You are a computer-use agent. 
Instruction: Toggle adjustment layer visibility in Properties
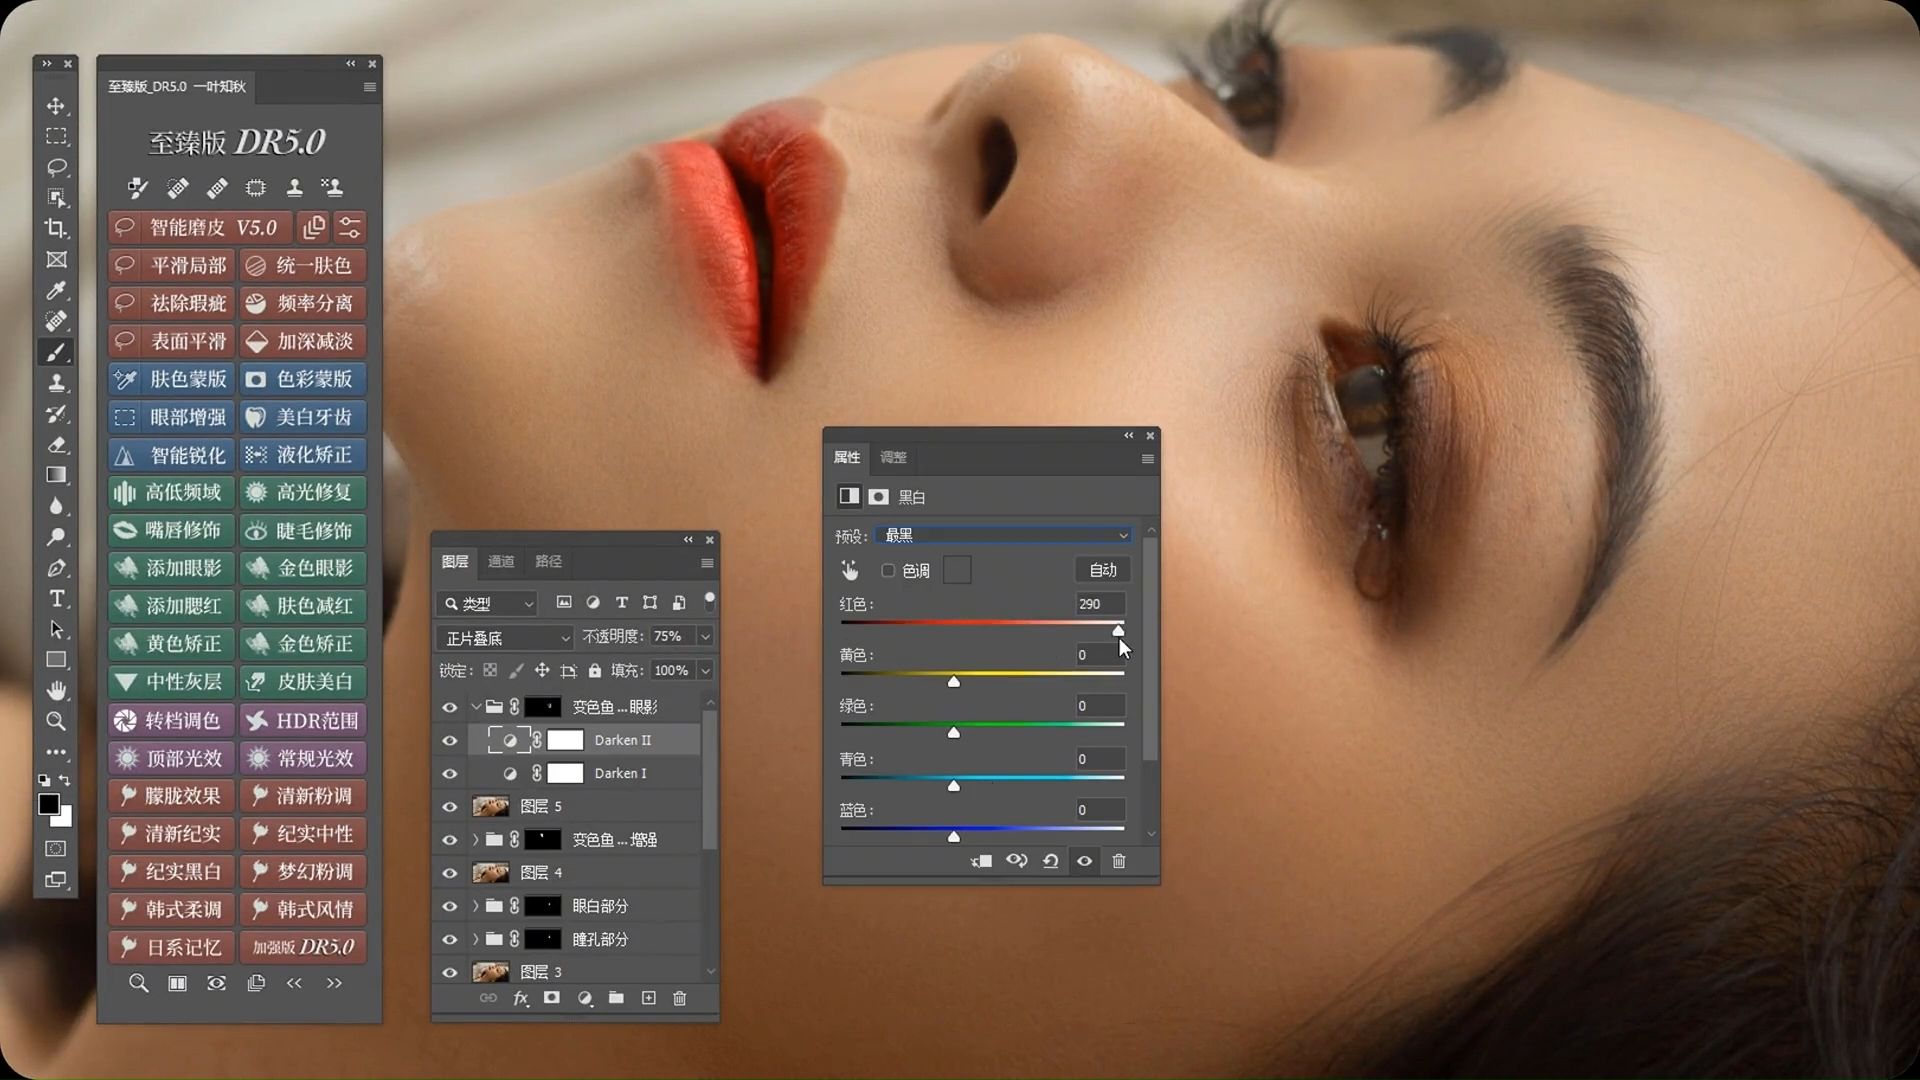point(1084,861)
